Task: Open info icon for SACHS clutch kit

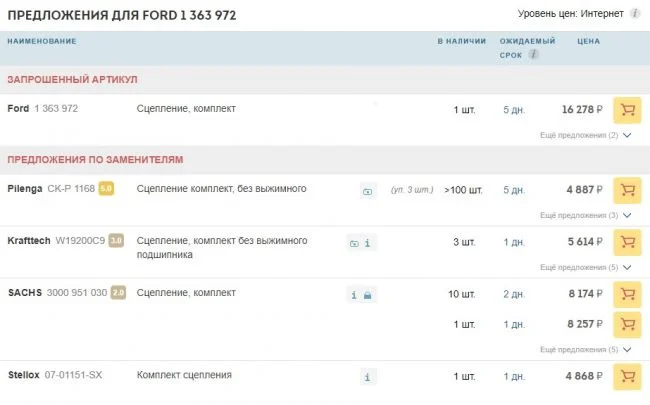Action: pos(353,294)
